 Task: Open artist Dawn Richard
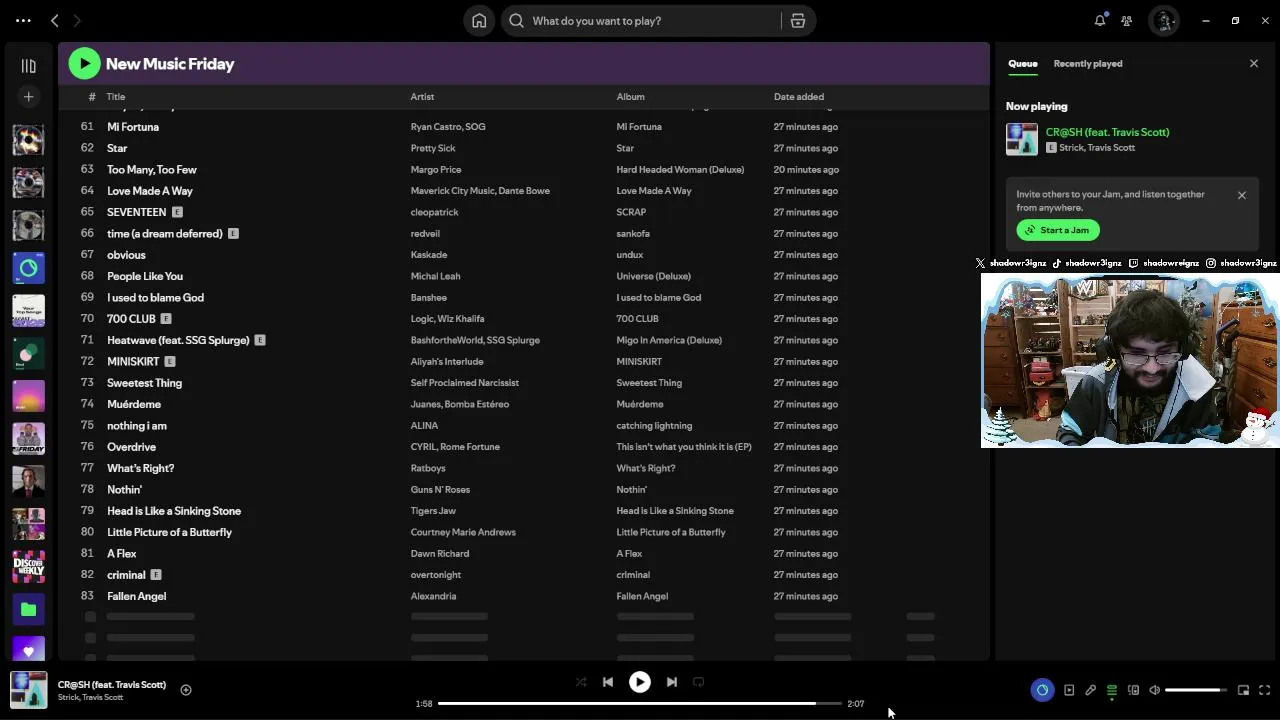tap(440, 554)
